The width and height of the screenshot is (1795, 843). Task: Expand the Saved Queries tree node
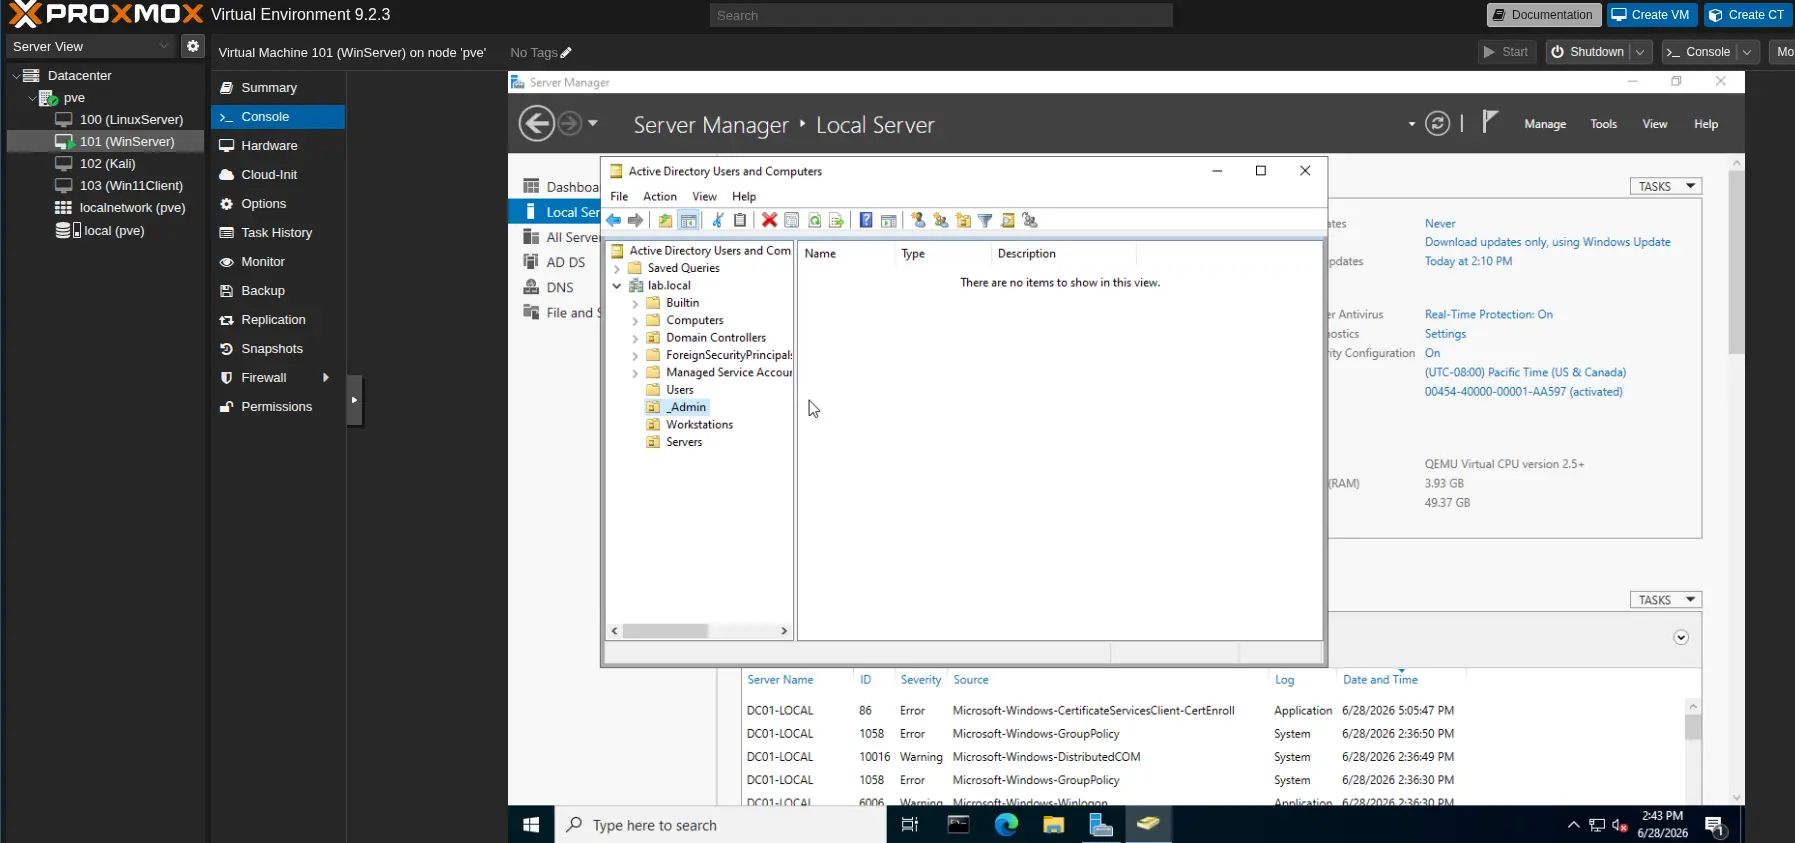617,268
